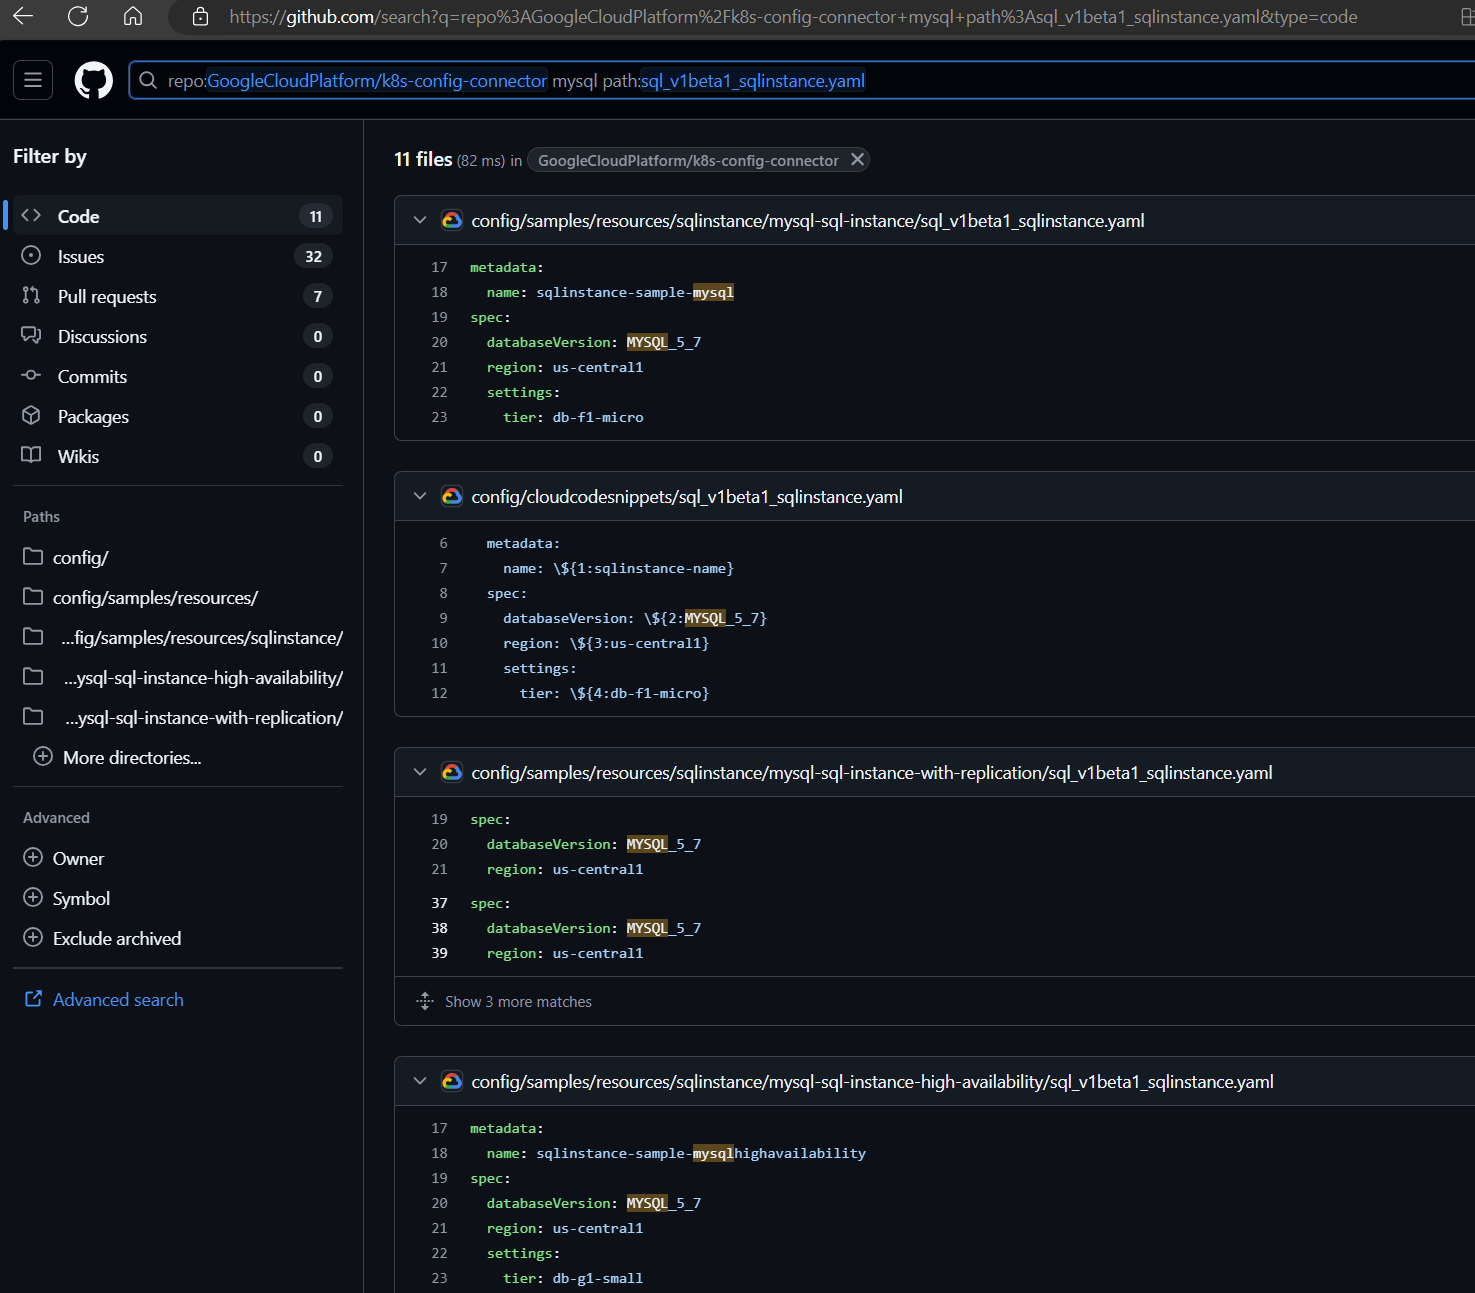Open config/cloudcodesnippets/sql_v1beta1_sqlinstance.yaml file link
This screenshot has height=1293, width=1475.
click(x=687, y=497)
